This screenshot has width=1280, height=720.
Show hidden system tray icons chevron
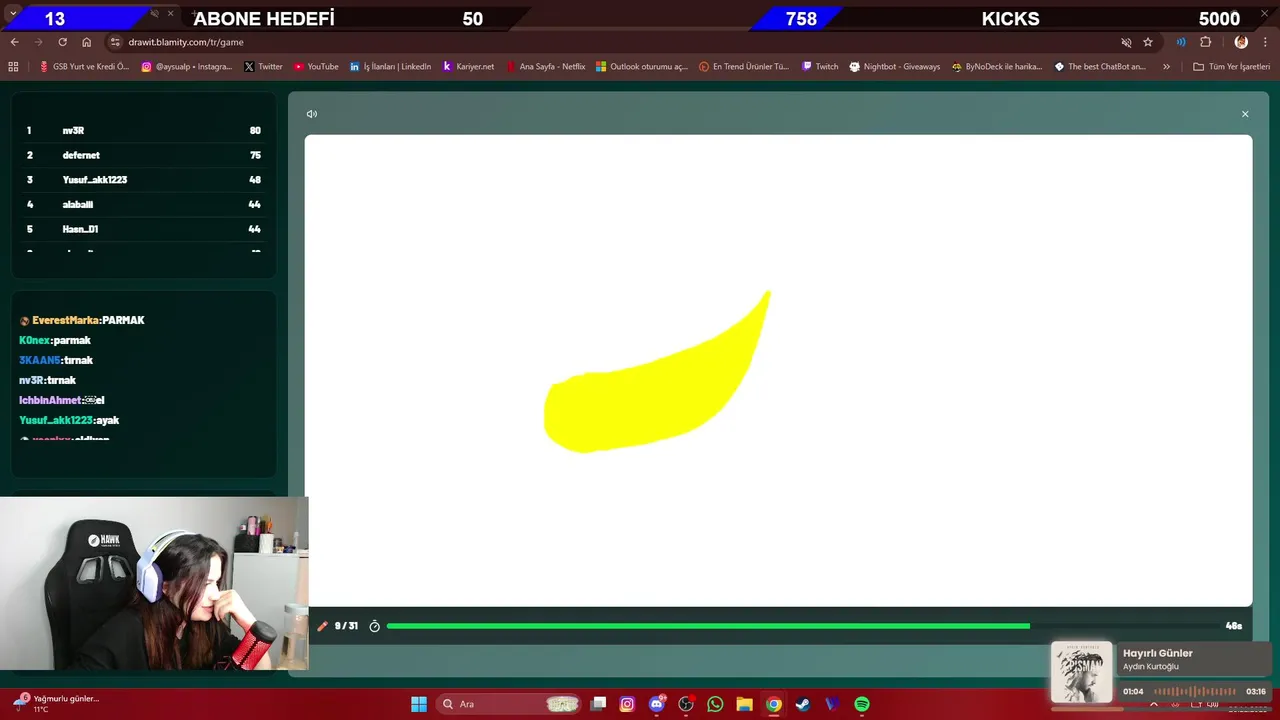1153,704
